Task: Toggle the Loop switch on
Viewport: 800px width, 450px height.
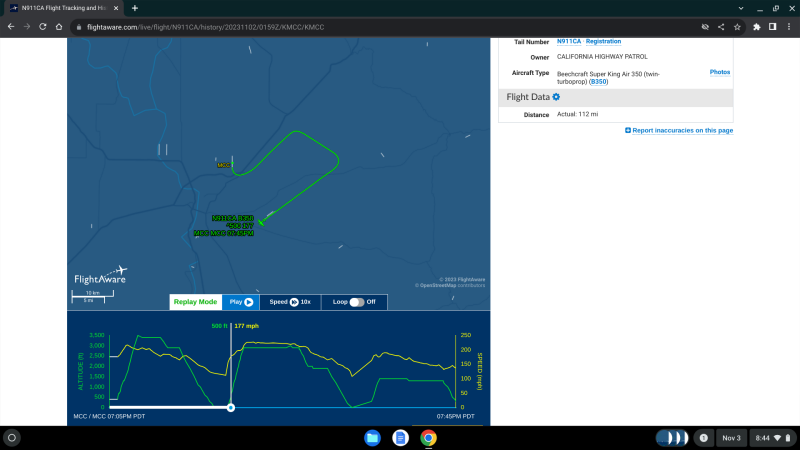Action: 357,302
